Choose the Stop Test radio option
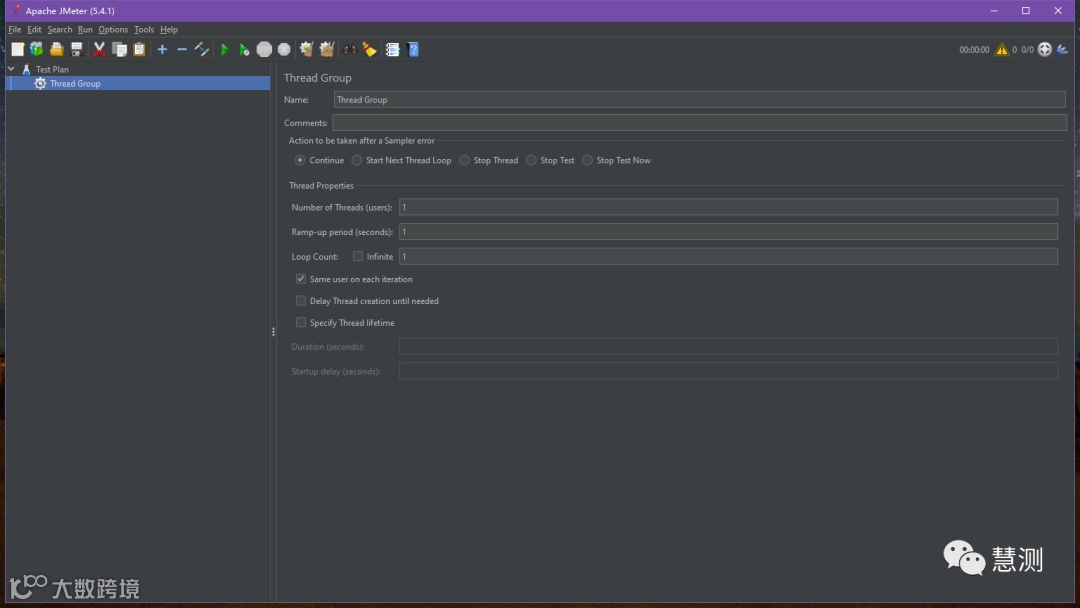Screen dimensions: 1080x608 (531, 160)
